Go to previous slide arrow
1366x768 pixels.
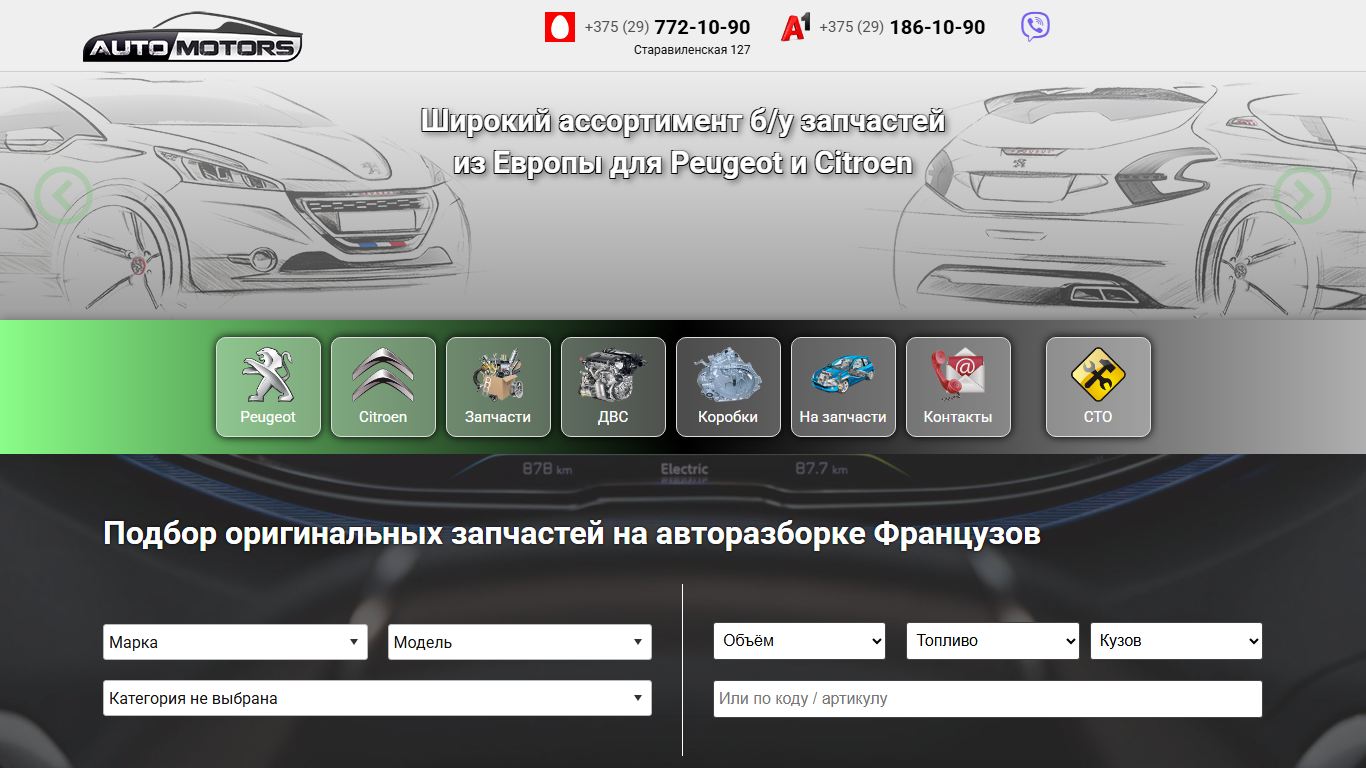(x=63, y=195)
